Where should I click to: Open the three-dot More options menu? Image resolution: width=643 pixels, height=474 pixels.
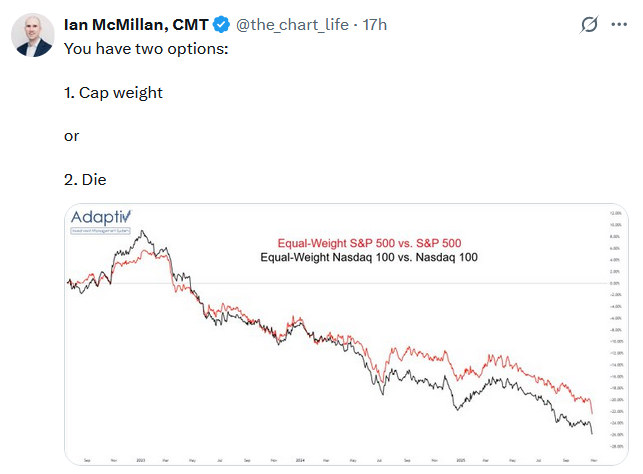point(620,24)
